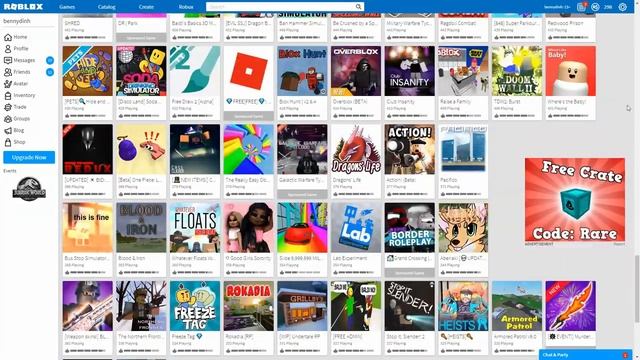Open the red Roblox logo FREE game

[x=249, y=71]
